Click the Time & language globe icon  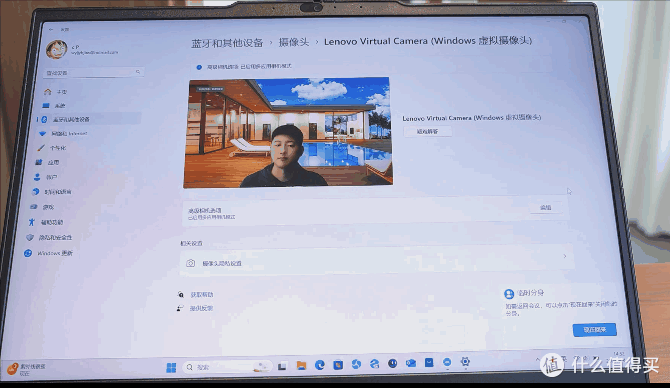click(35, 191)
